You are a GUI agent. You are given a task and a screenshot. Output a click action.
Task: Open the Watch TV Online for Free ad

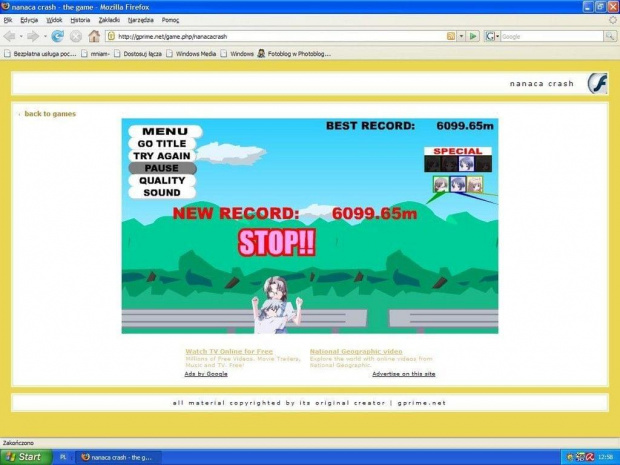click(x=229, y=351)
